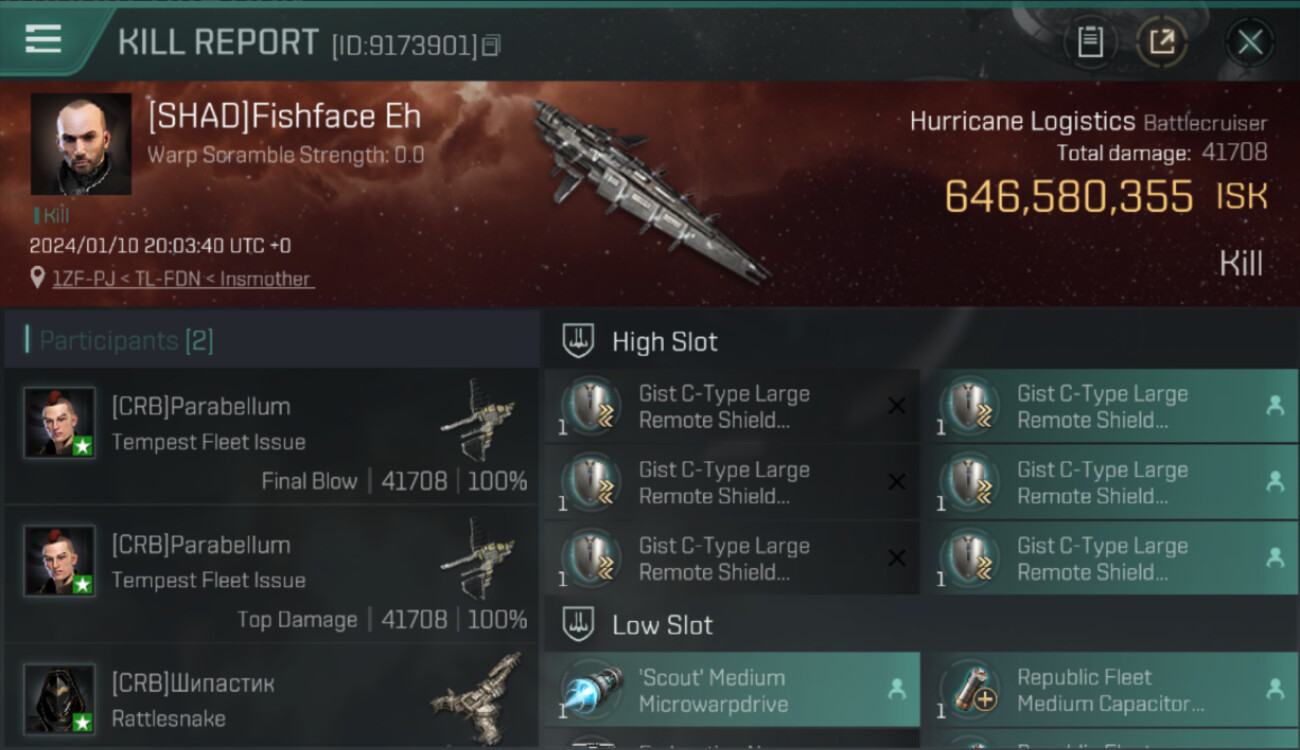Select Republic Fleet Medium Capacitor module
1300x750 pixels.
tap(1111, 690)
